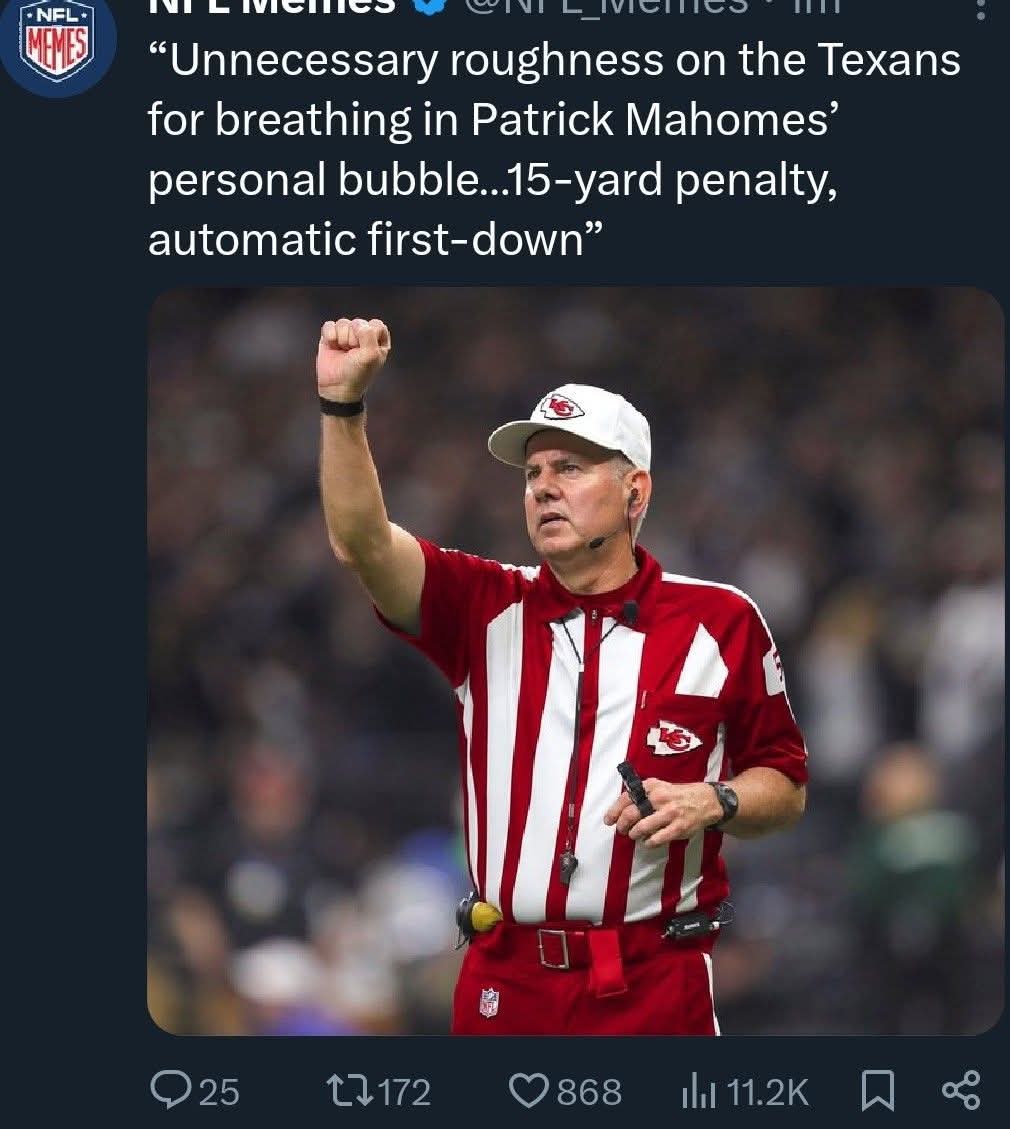Click the 172 retweets count
The height and width of the screenshot is (1129, 1010).
coord(405,1092)
